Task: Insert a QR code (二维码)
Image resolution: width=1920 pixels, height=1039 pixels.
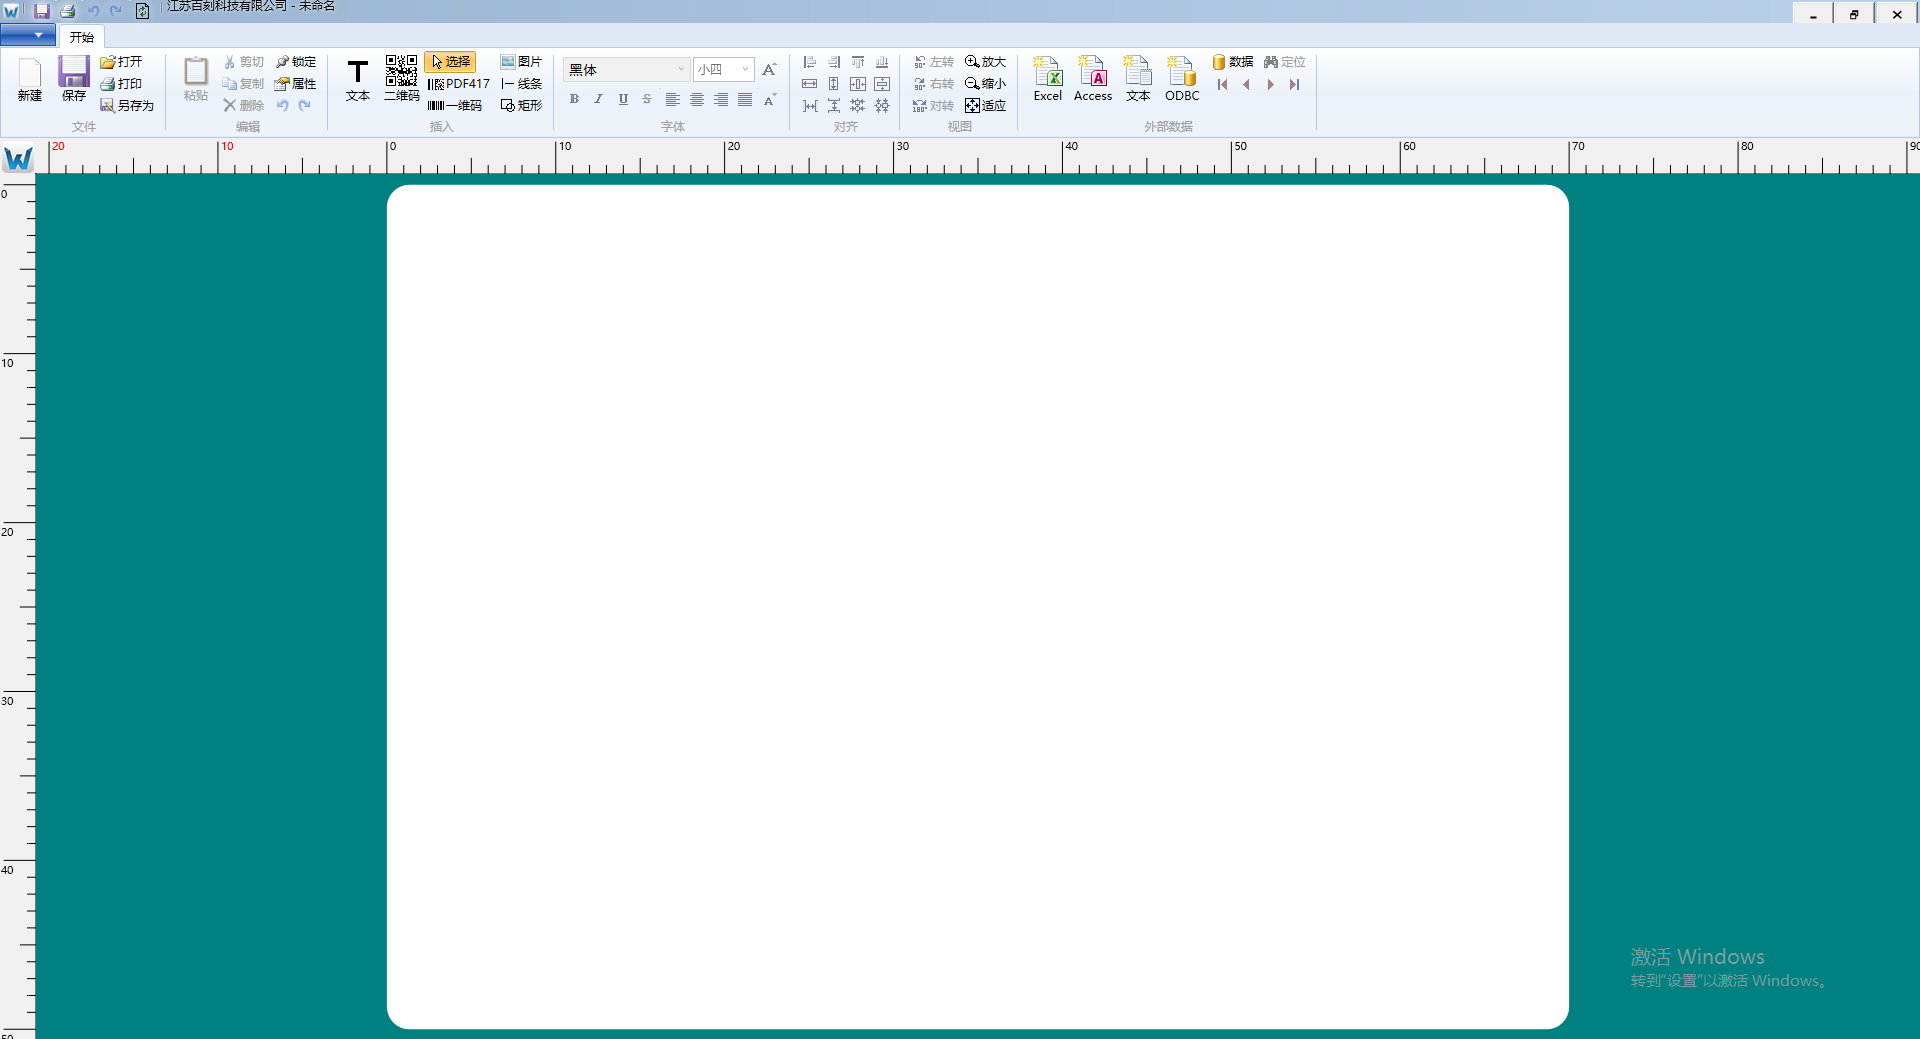Action: 401,78
